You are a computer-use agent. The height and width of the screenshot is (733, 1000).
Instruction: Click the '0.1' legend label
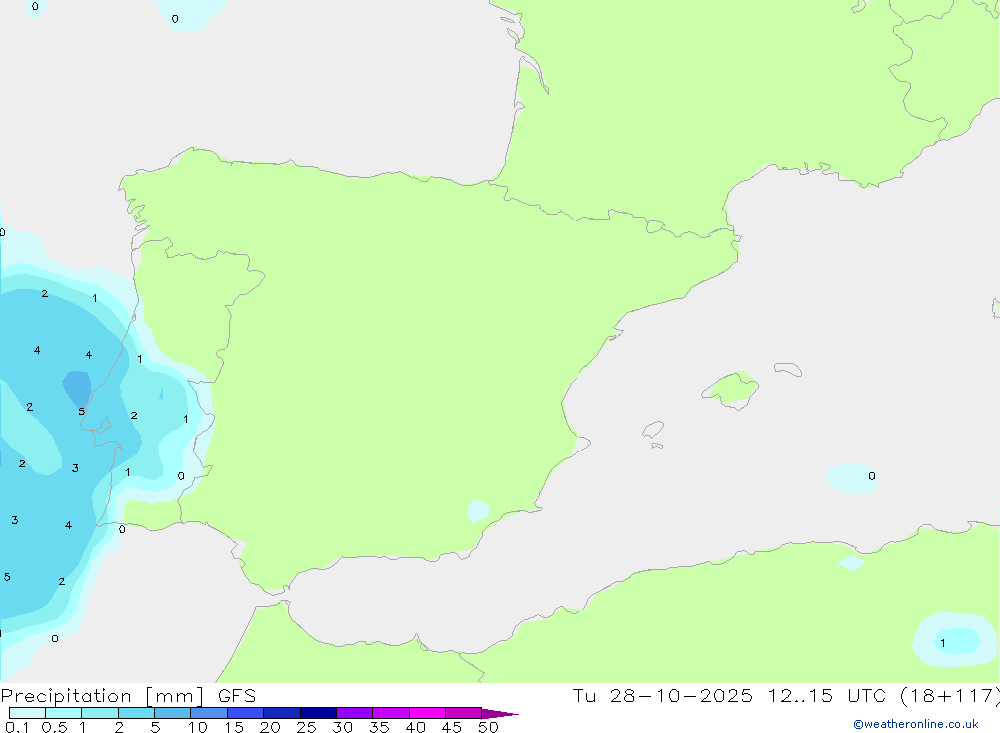click(x=17, y=727)
